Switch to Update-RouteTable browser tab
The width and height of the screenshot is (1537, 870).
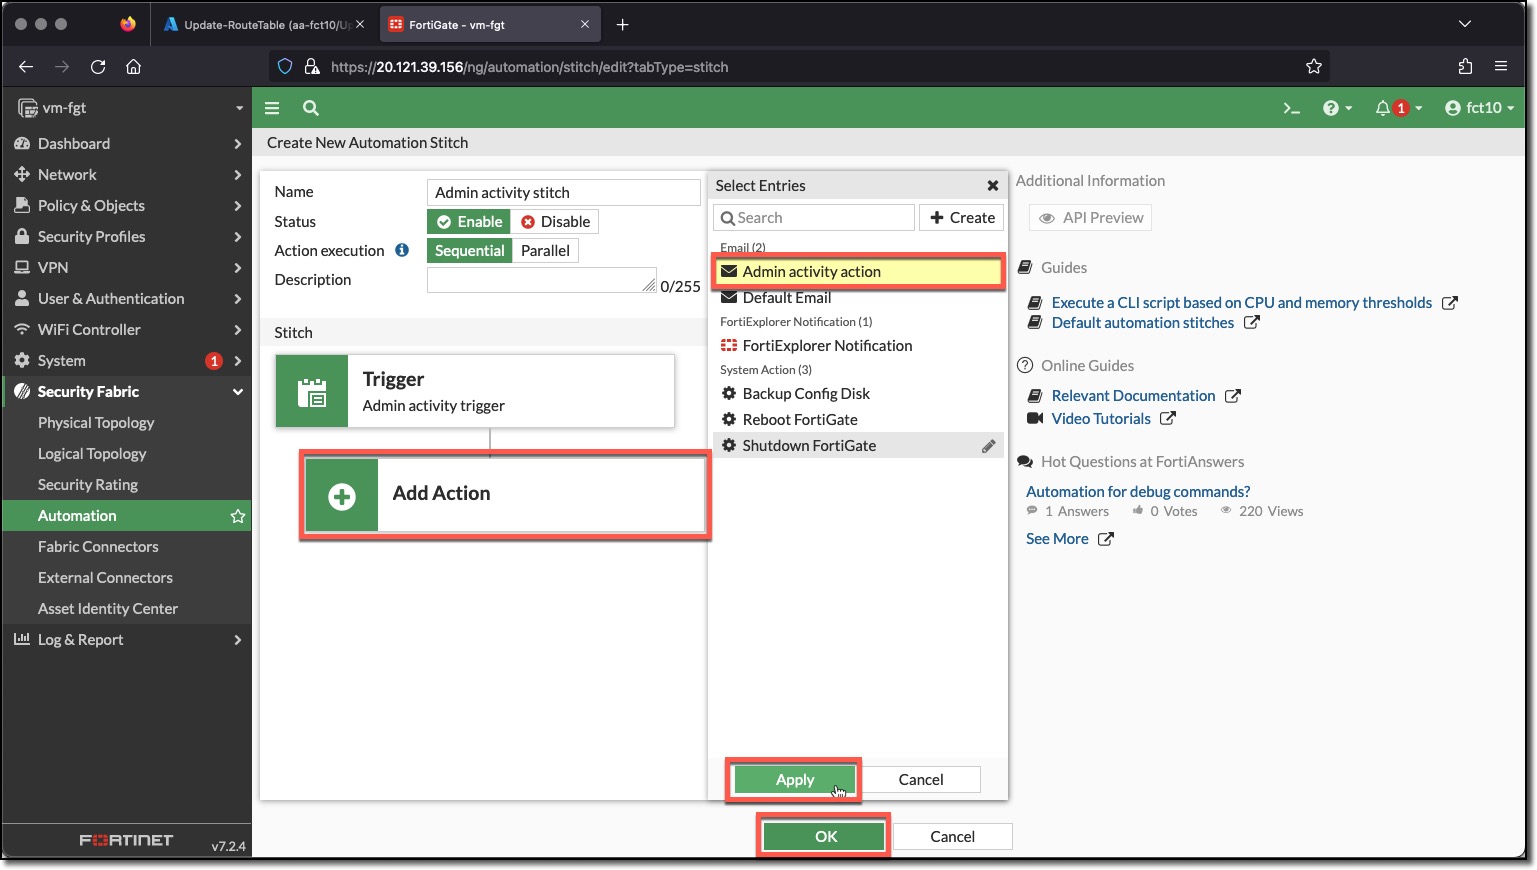pyautogui.click(x=264, y=24)
